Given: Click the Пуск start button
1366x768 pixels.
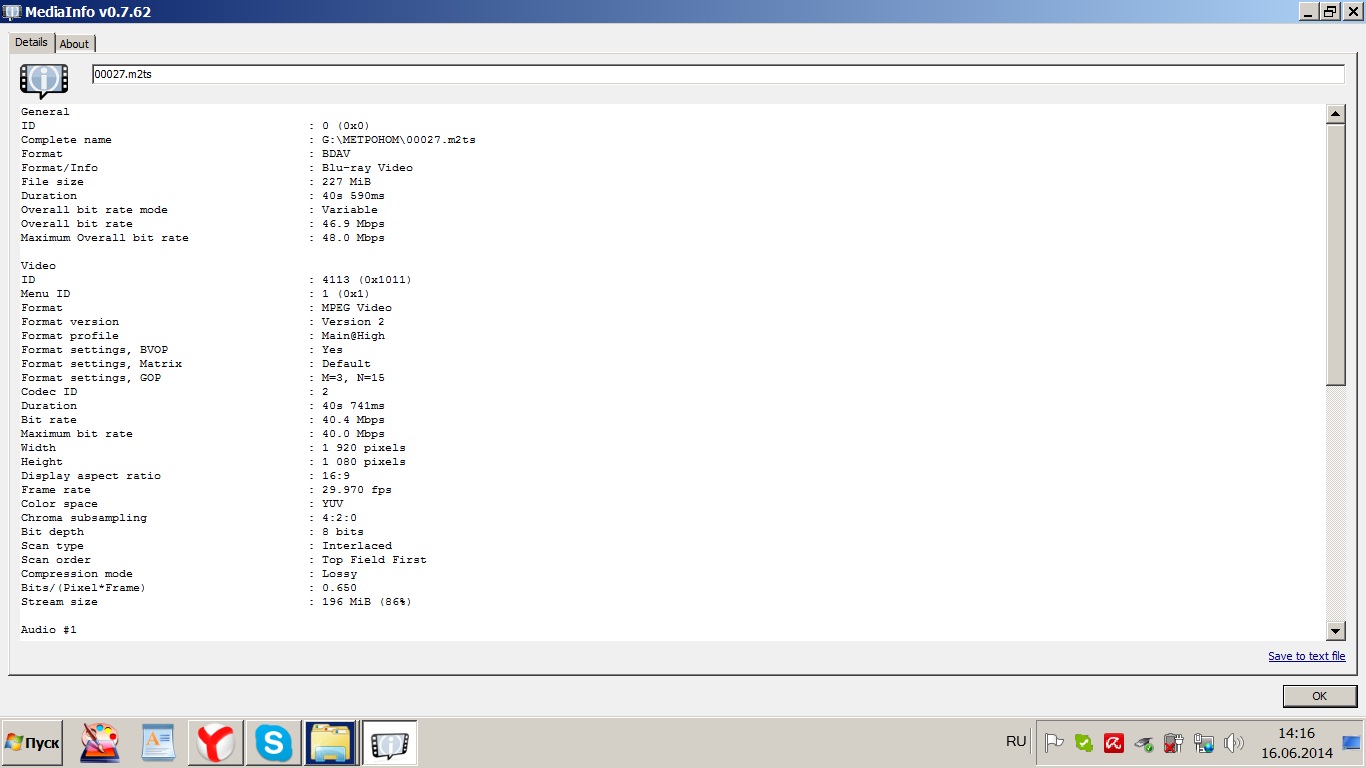Looking at the screenshot, I should (x=32, y=743).
